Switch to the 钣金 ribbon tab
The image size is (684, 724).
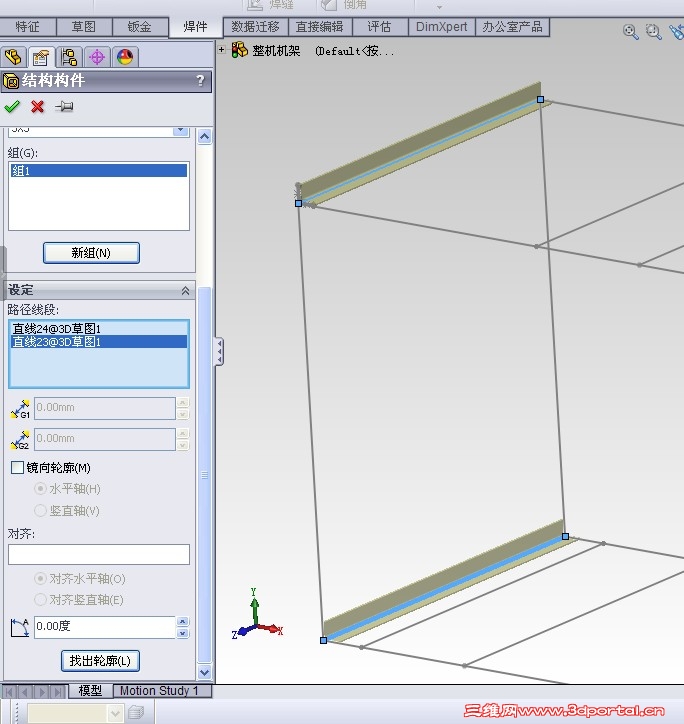[x=139, y=27]
